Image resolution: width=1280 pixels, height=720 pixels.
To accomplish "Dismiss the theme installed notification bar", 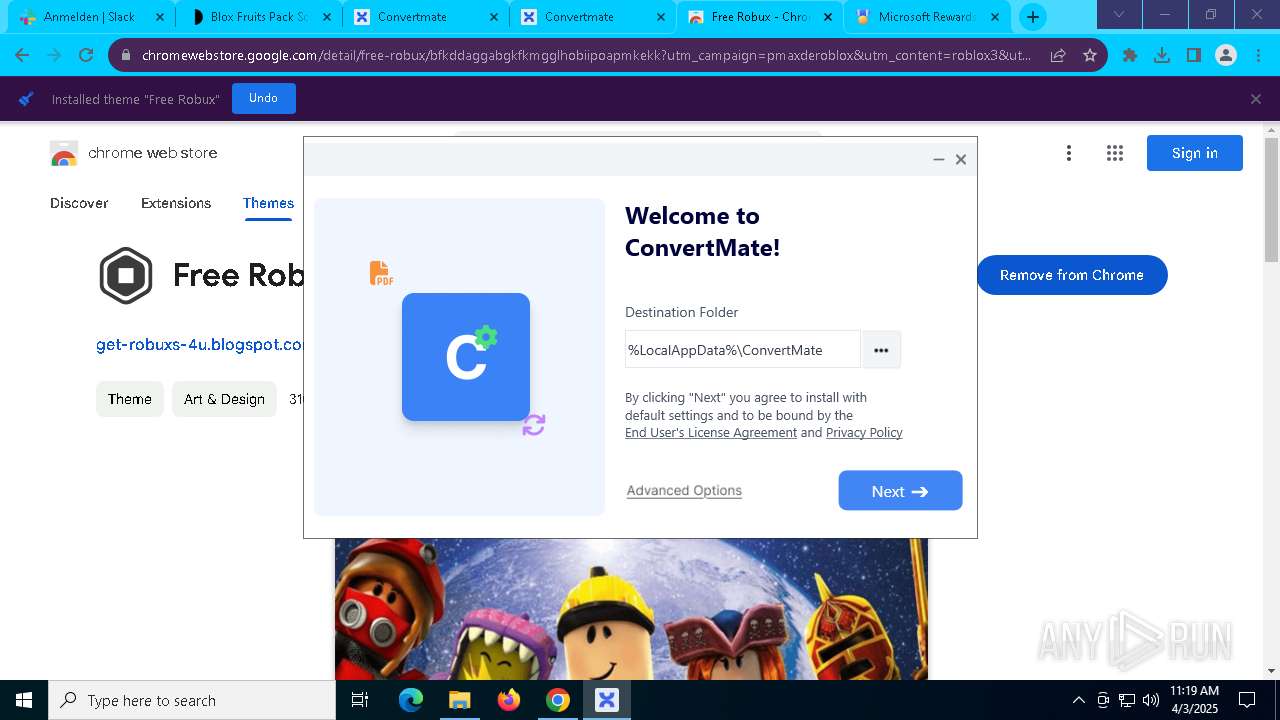I will (x=1256, y=99).
